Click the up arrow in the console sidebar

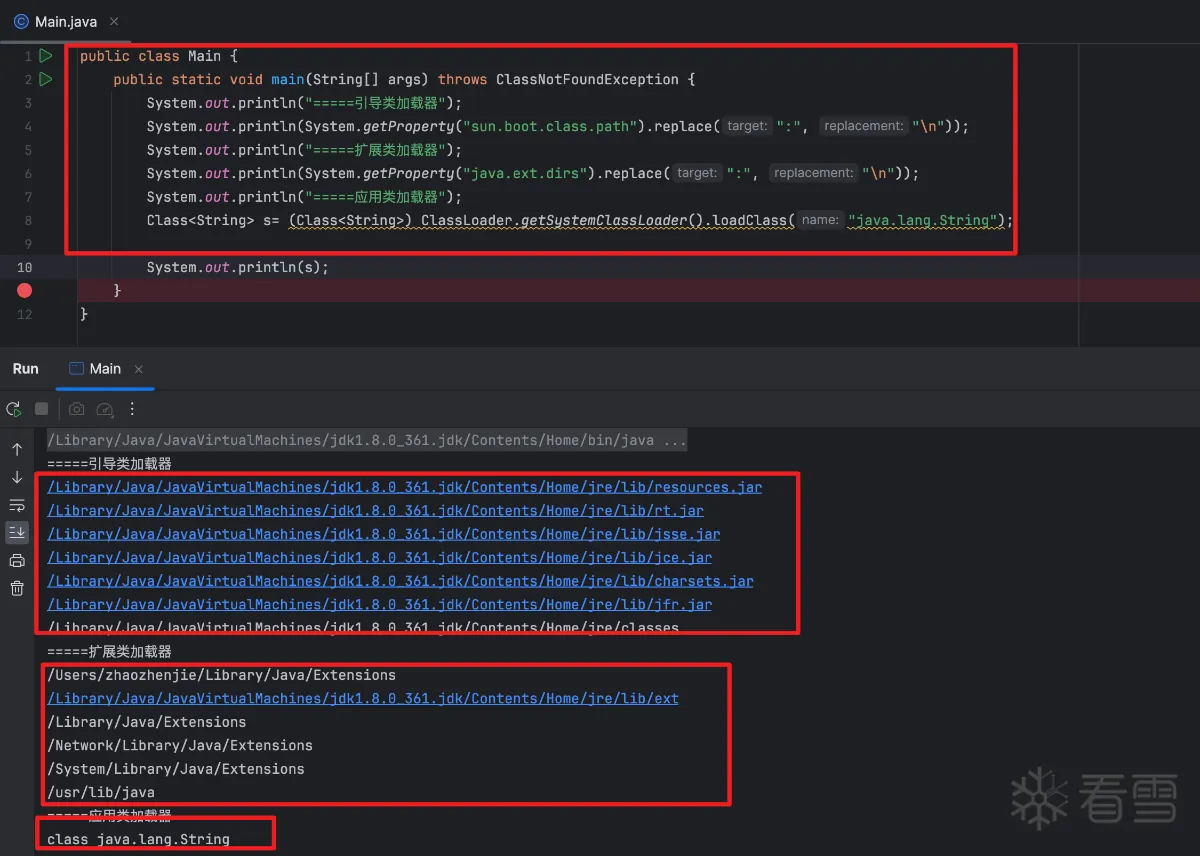click(17, 449)
